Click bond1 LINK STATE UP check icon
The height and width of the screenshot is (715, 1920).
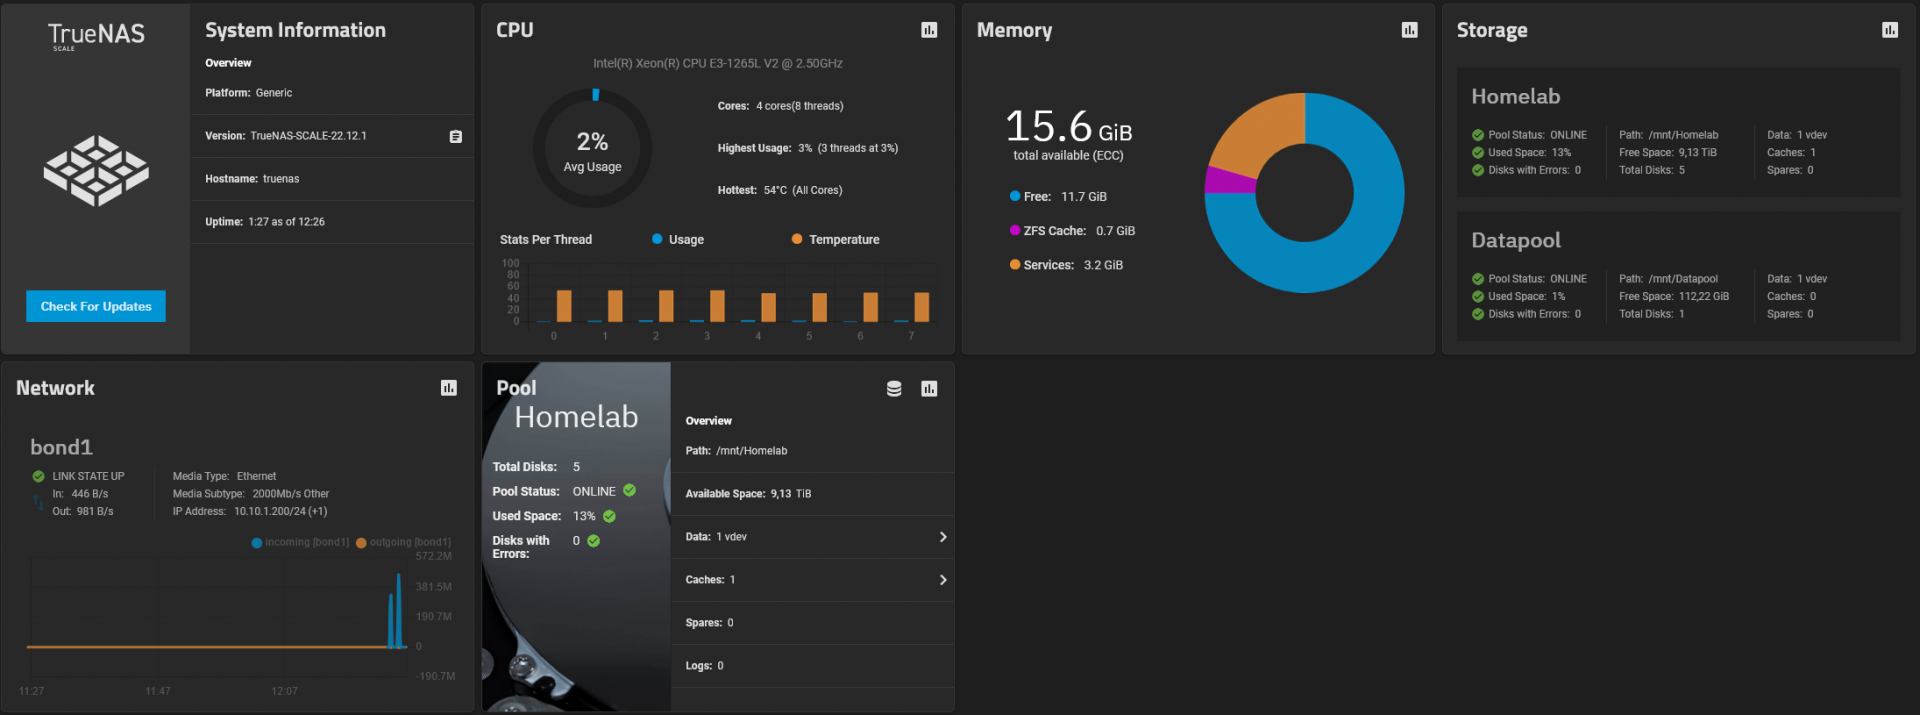(39, 476)
